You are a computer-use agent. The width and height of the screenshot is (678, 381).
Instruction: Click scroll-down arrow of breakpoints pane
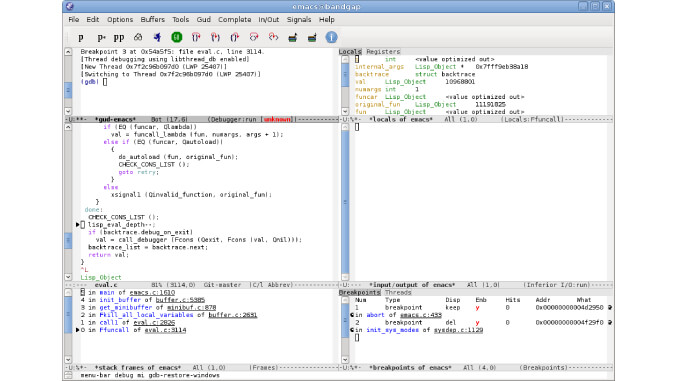345,360
